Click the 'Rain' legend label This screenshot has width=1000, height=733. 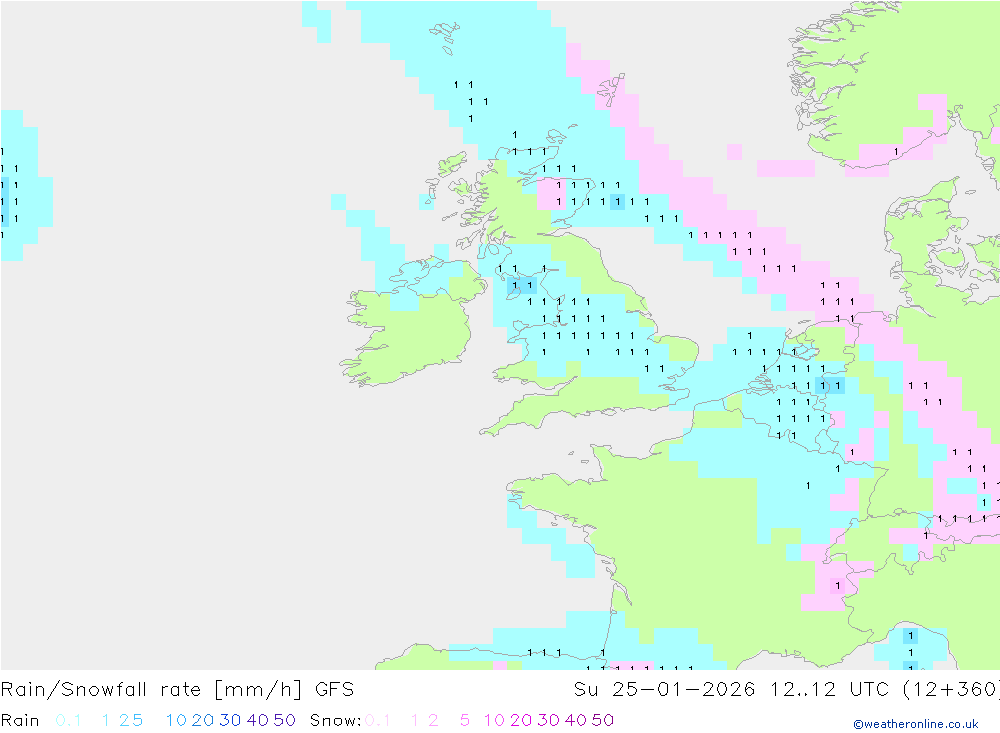[20, 720]
